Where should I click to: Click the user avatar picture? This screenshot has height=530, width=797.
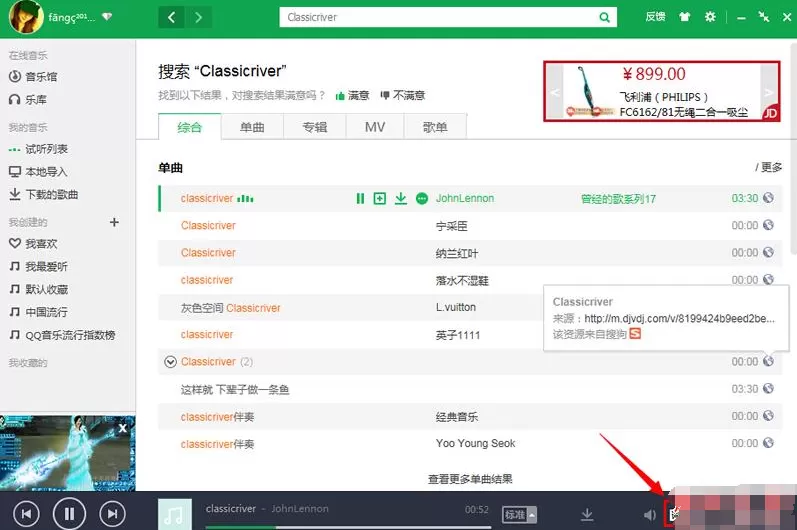point(26,17)
